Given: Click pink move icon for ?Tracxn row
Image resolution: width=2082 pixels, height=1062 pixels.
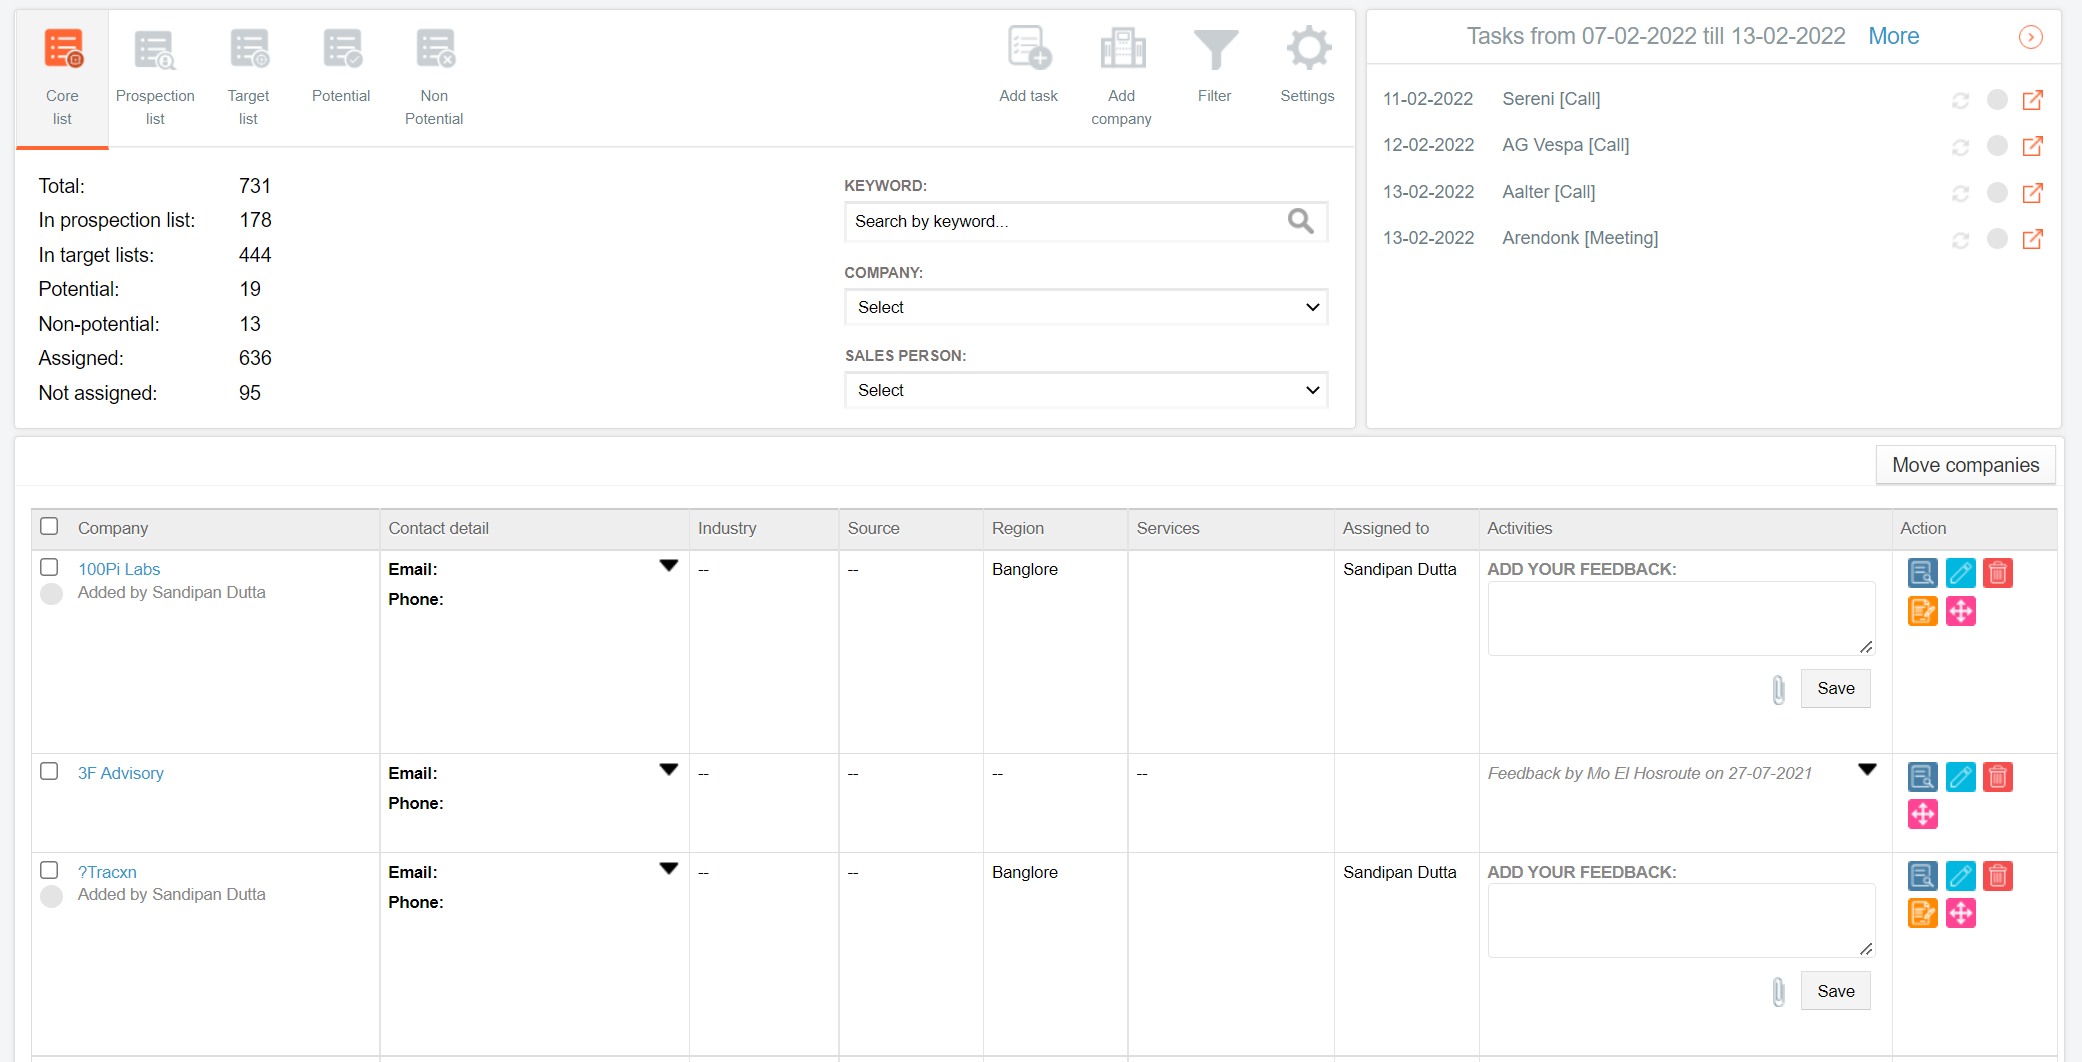Looking at the screenshot, I should [x=1960, y=914].
